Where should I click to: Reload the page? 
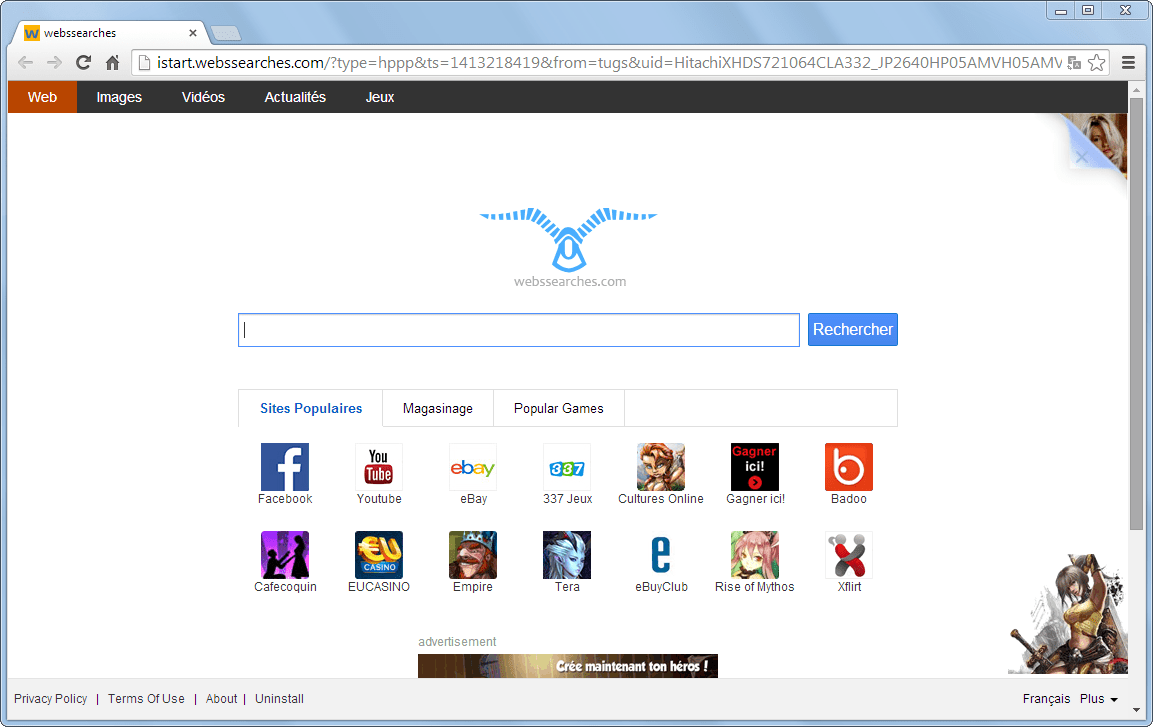click(x=83, y=62)
